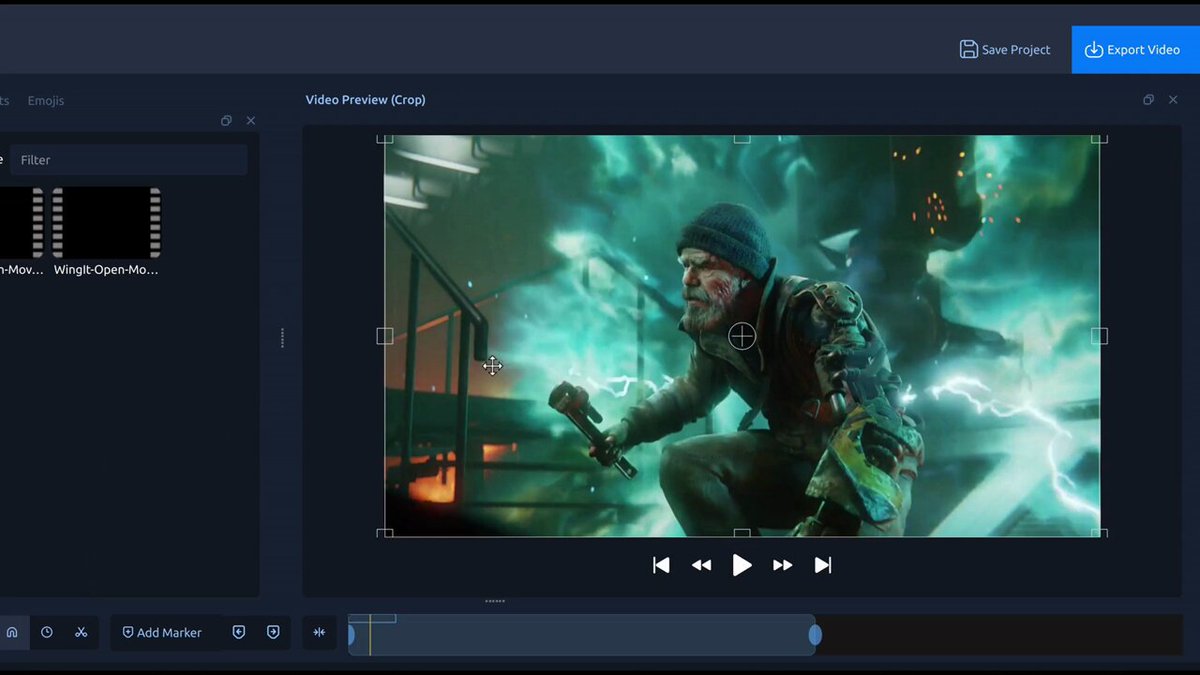The image size is (1200, 675).
Task: Undock the Video Preview panel
Action: coord(1148,100)
